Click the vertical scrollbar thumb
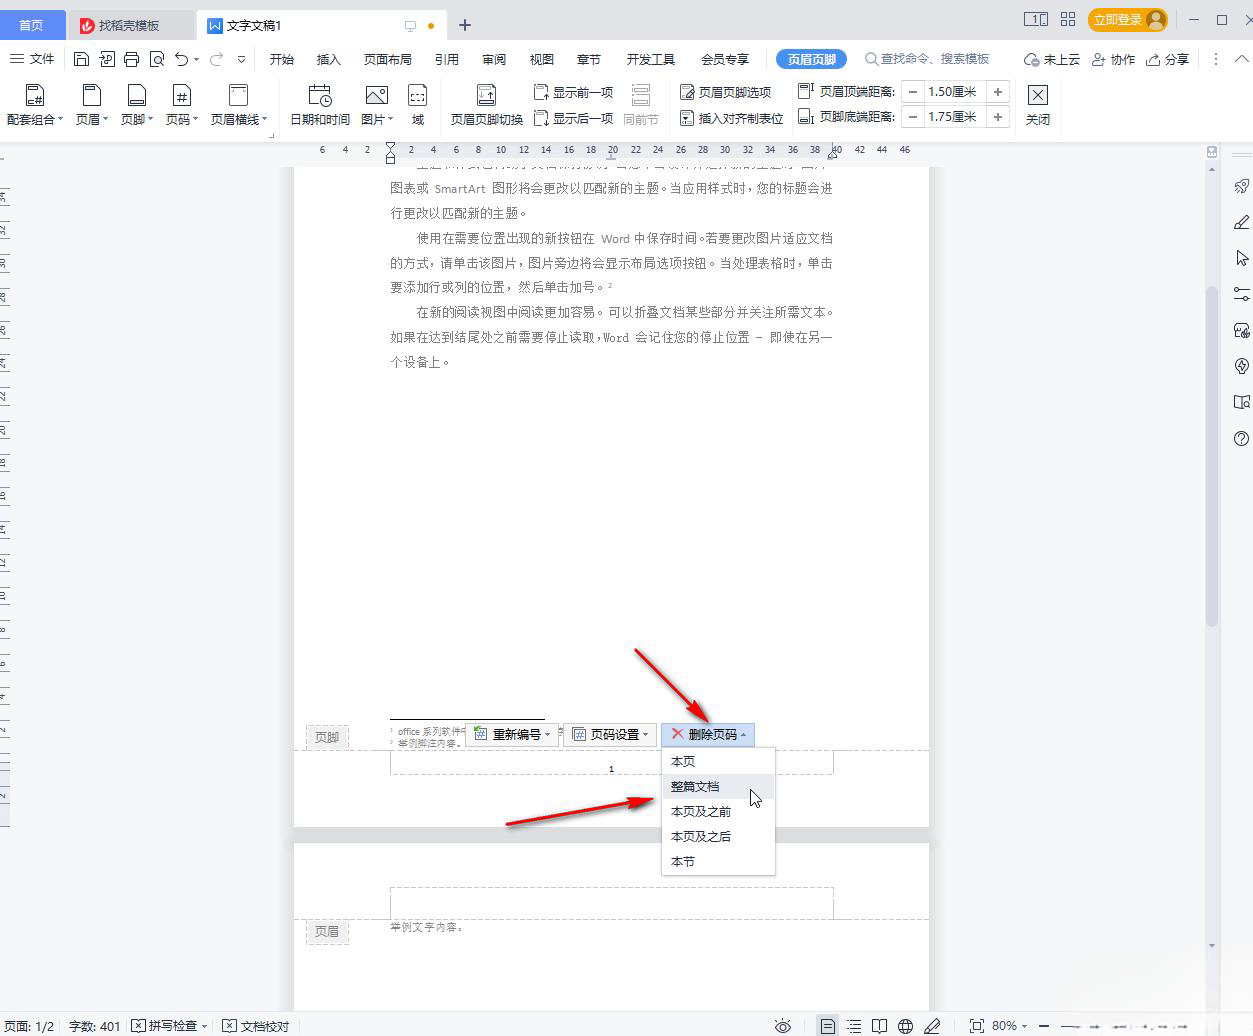The width and height of the screenshot is (1253, 1036). 1212,456
